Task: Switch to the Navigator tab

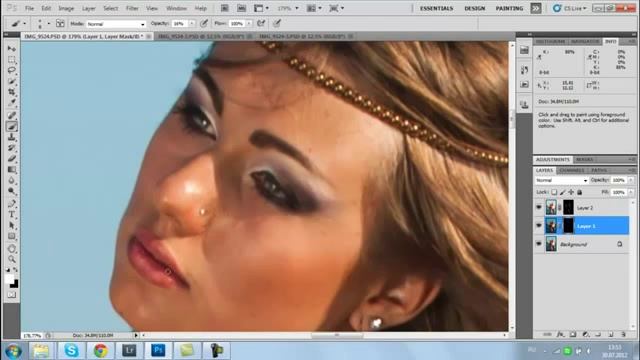Action: click(585, 42)
